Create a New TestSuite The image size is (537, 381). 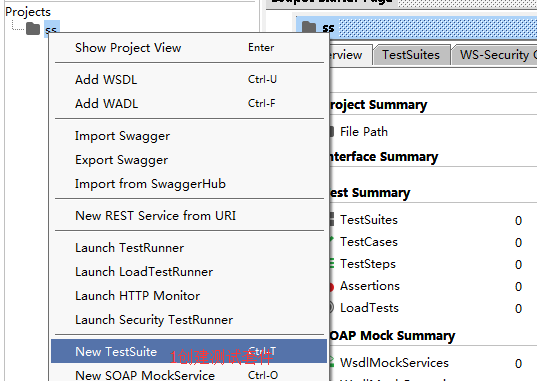(x=189, y=351)
